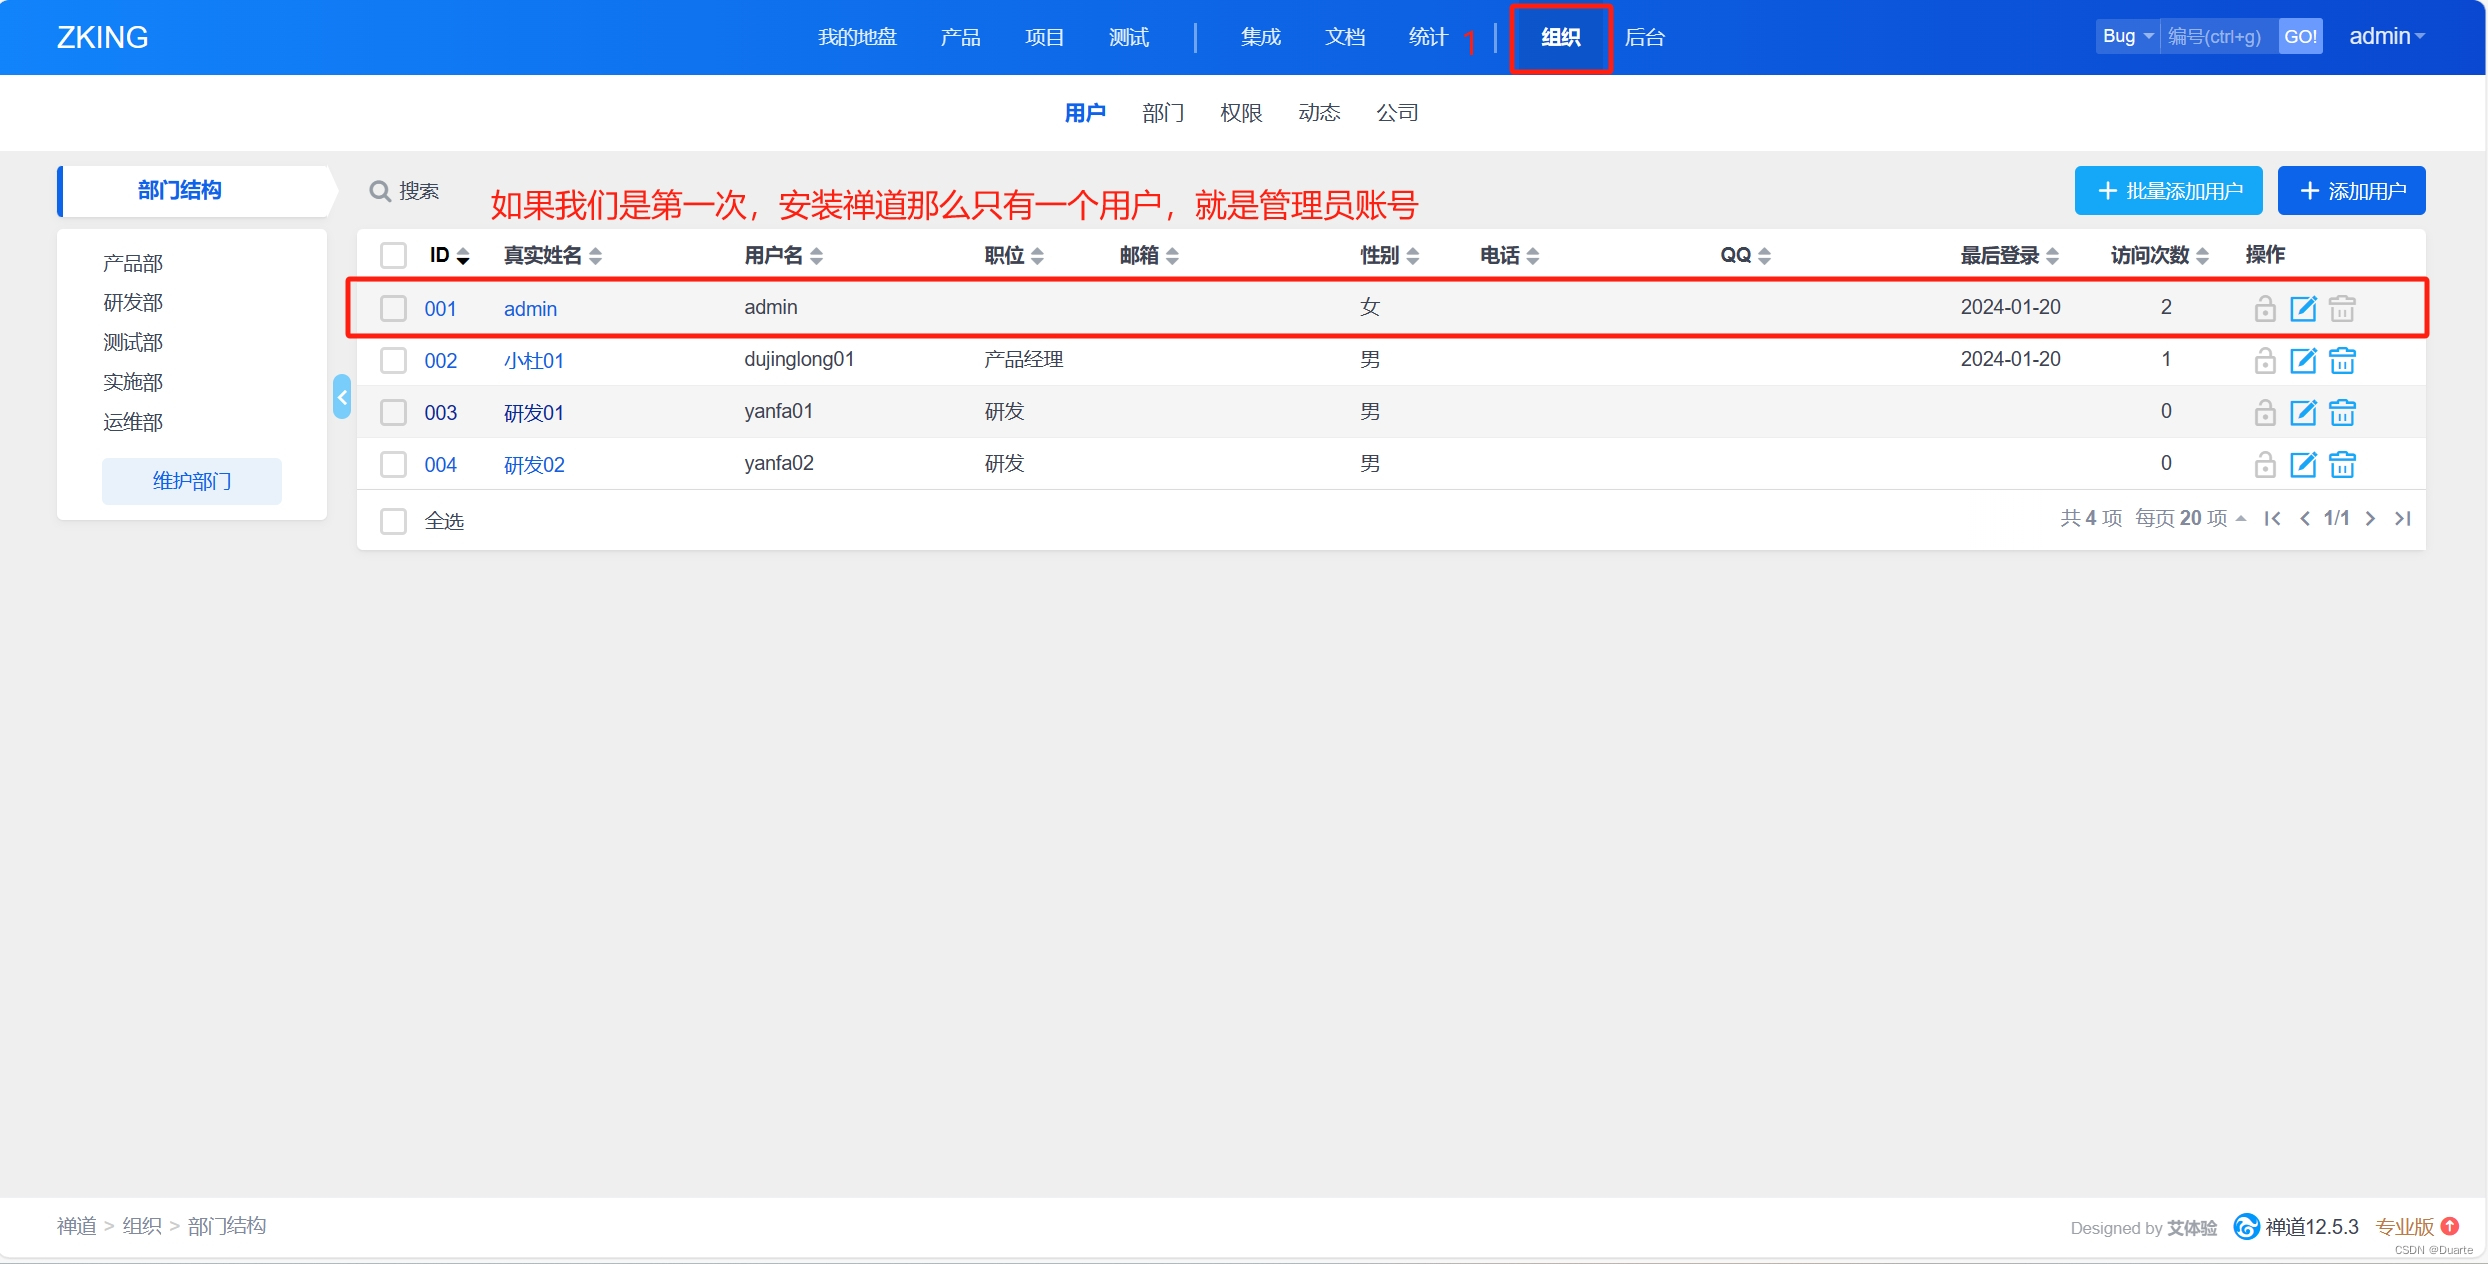Click unlock icon in admin row
Viewport: 2488px width, 1264px height.
pos(2265,308)
